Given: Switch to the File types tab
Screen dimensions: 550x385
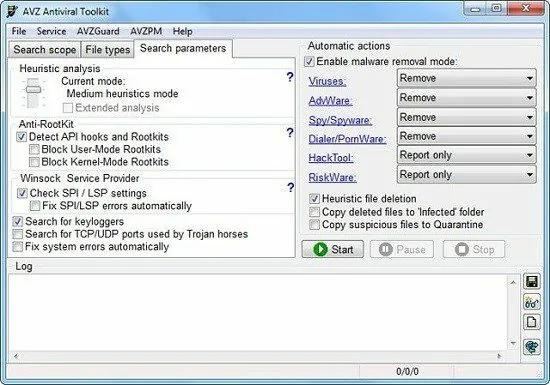Looking at the screenshot, I should tap(108, 50).
